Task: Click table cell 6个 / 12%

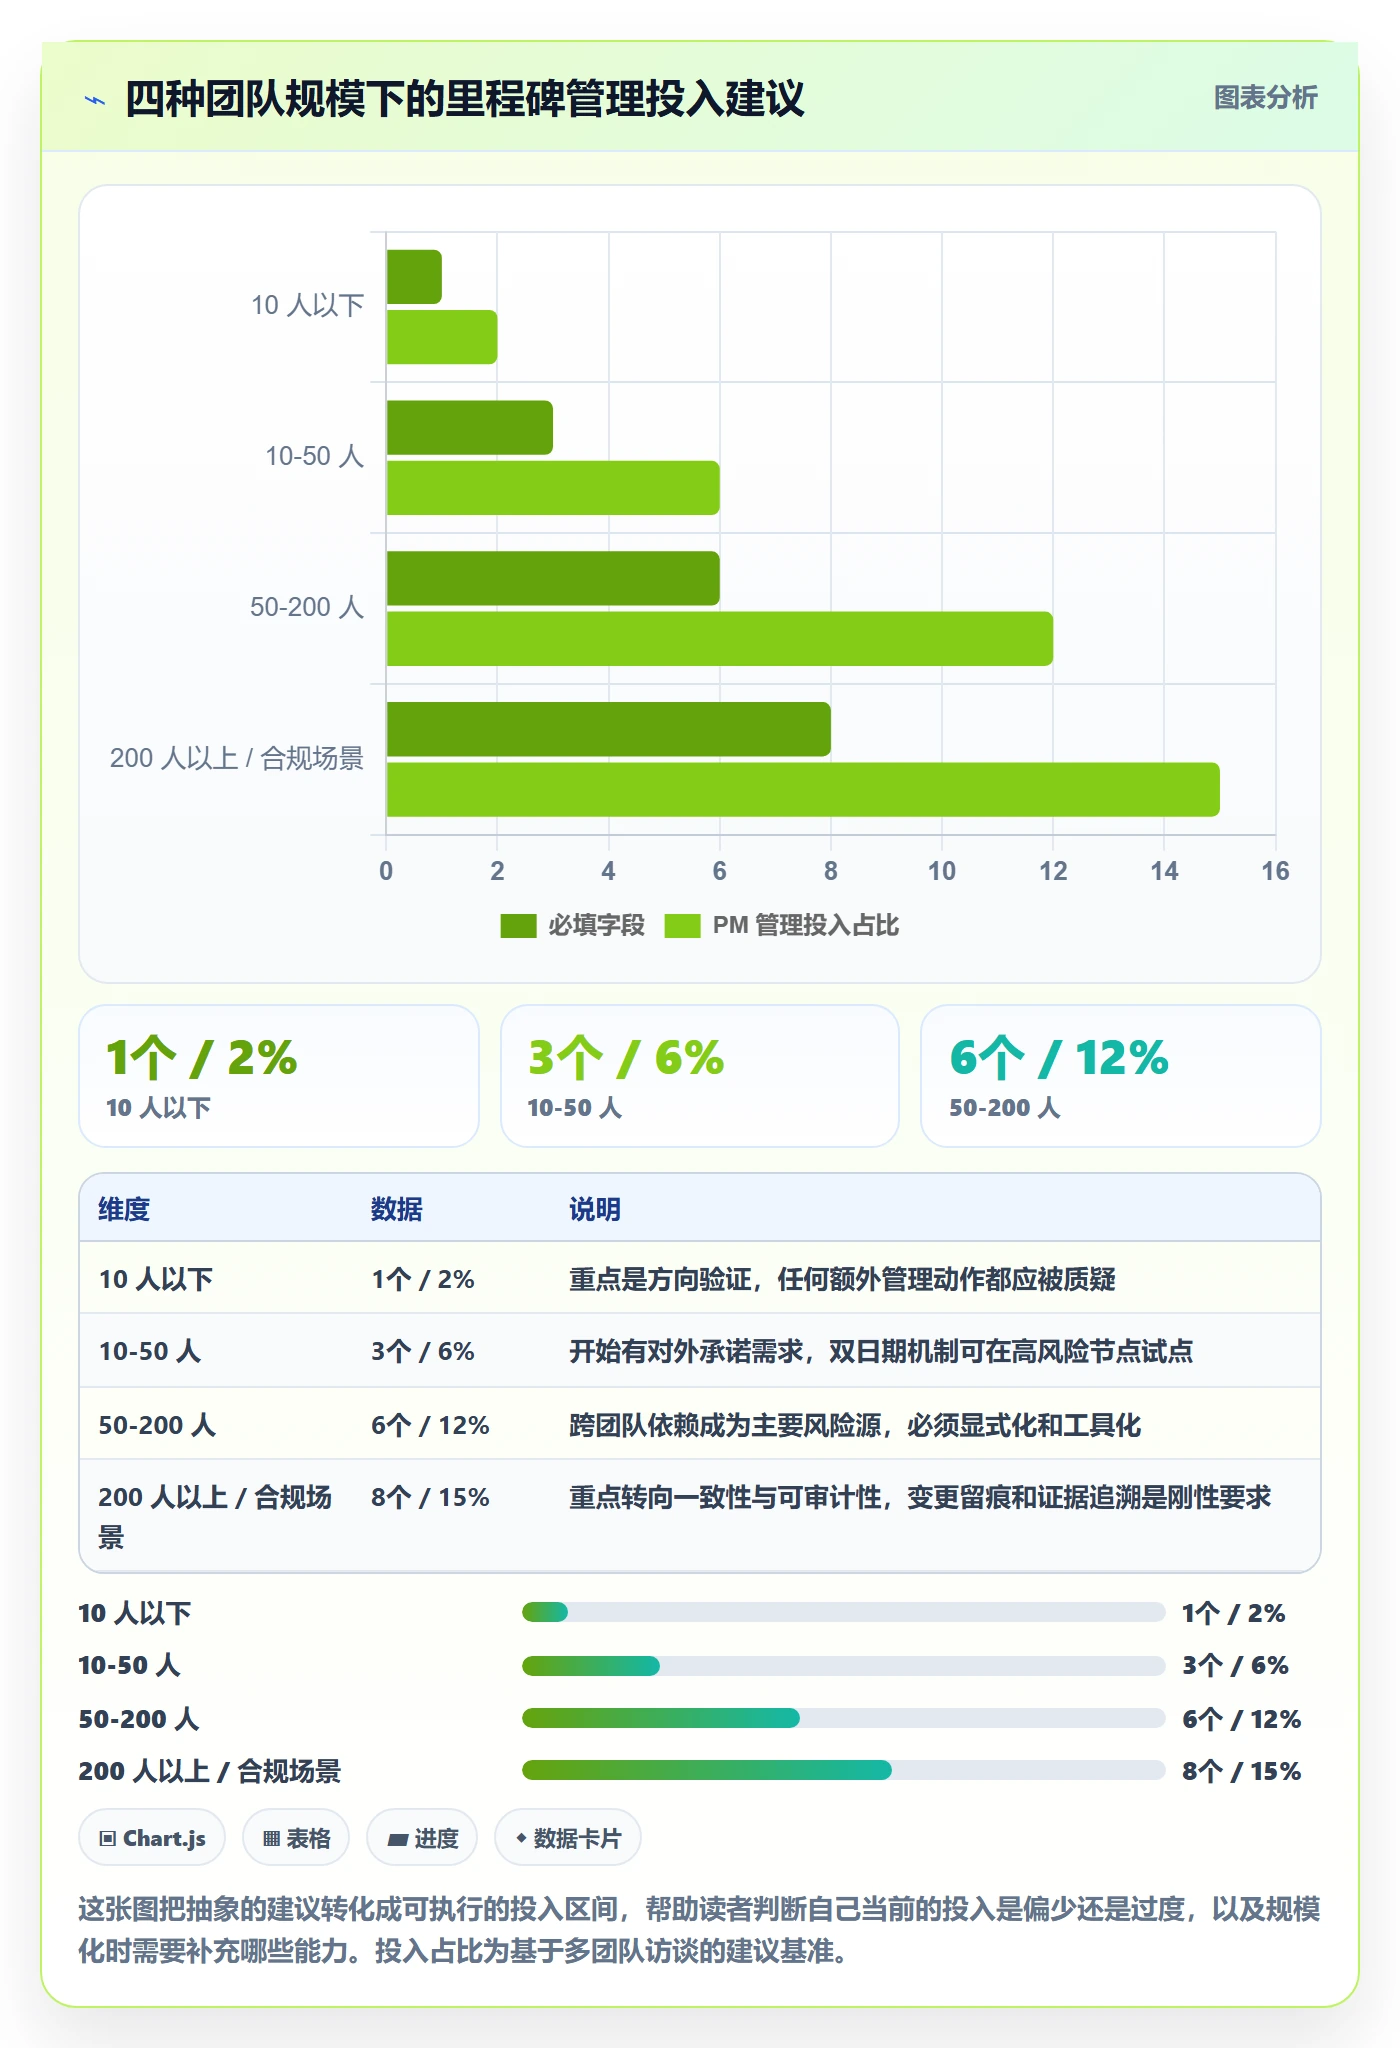Action: [430, 1425]
